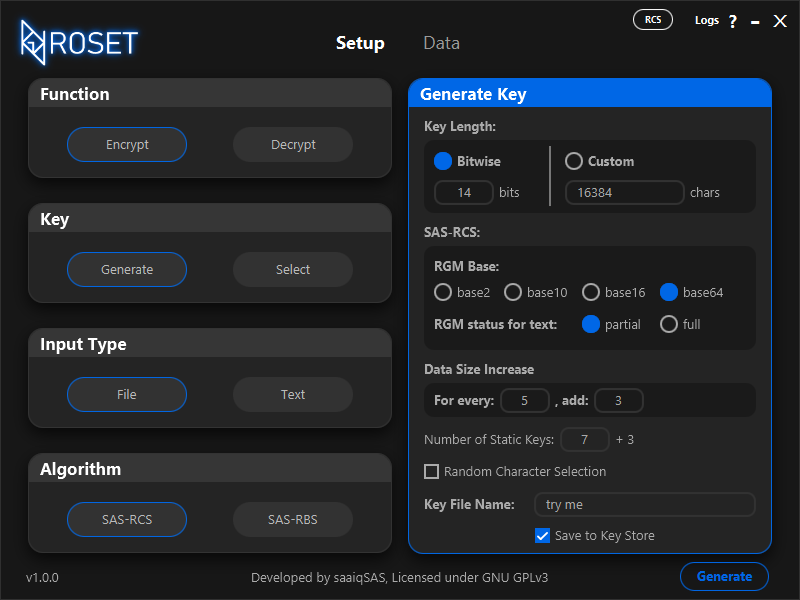
Task: Switch to the Data tab
Action: (x=441, y=43)
